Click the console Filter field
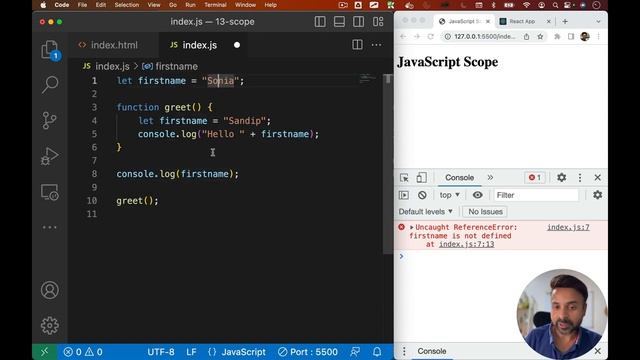 tap(536, 195)
